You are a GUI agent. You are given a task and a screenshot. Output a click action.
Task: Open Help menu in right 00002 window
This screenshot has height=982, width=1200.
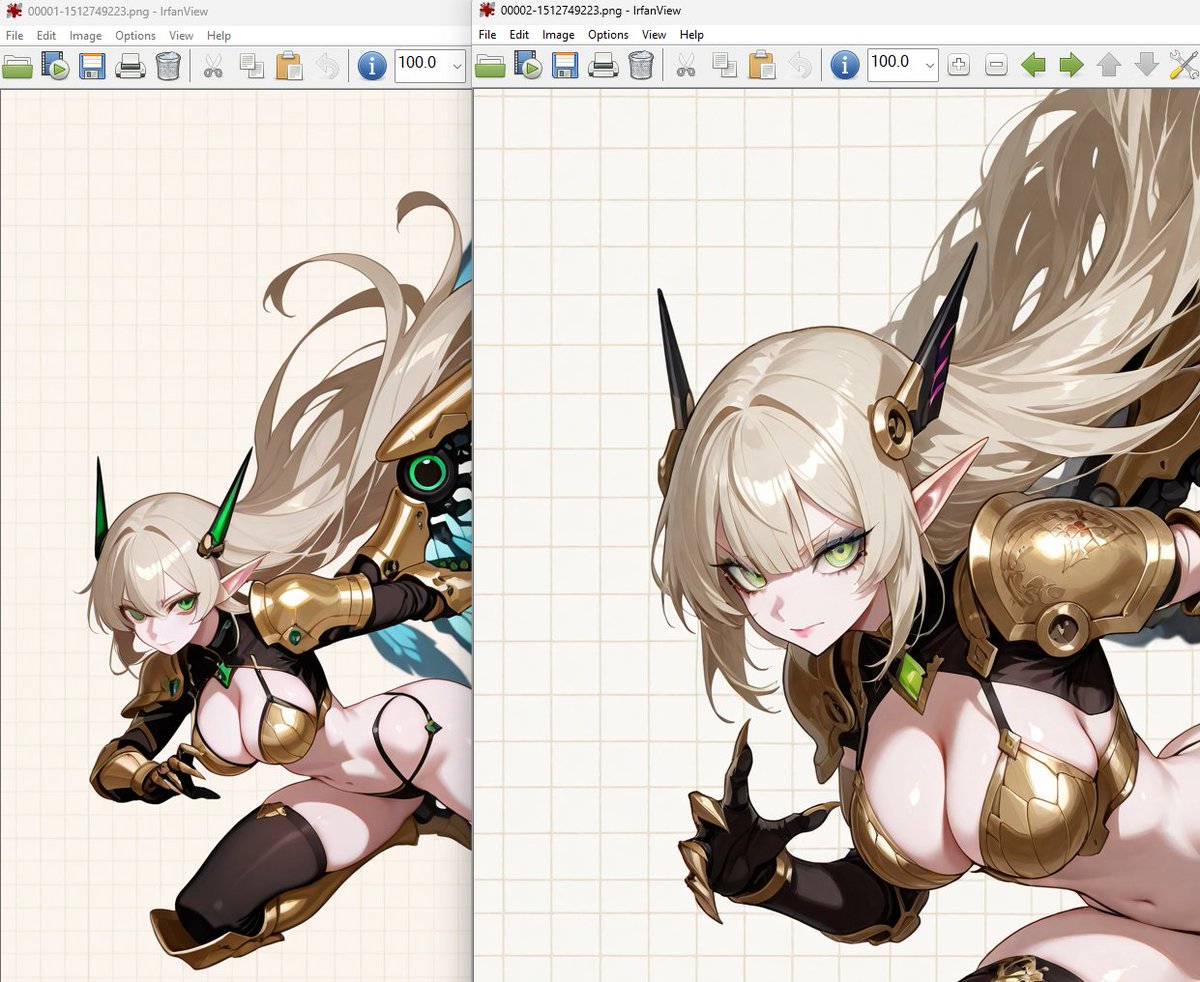point(691,35)
